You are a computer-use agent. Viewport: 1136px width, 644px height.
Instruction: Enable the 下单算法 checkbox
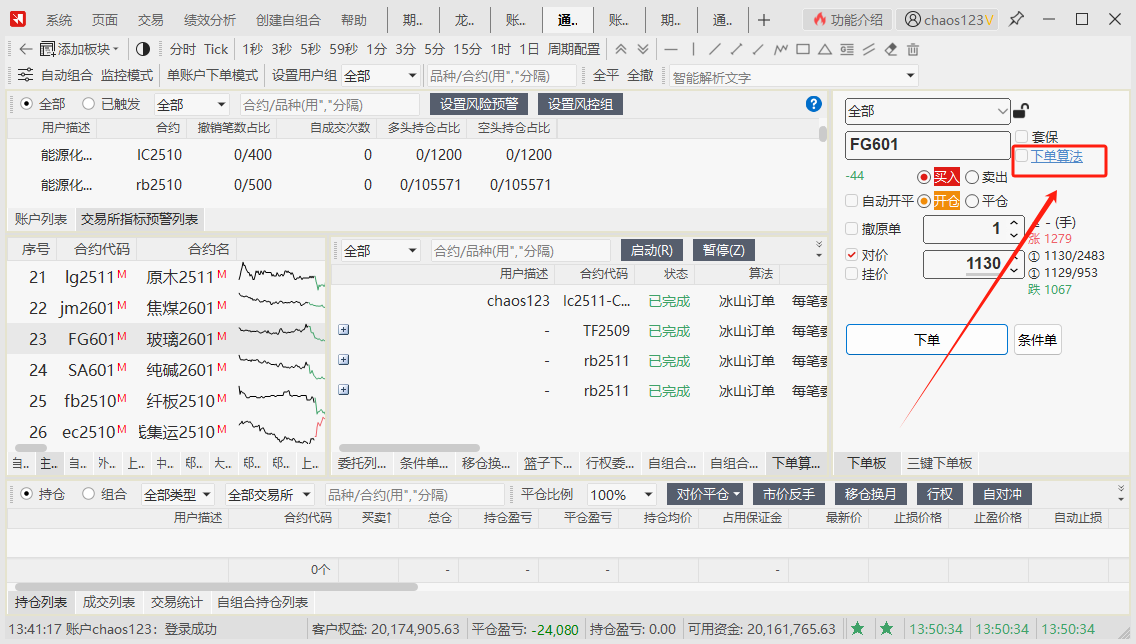[x=1022, y=156]
